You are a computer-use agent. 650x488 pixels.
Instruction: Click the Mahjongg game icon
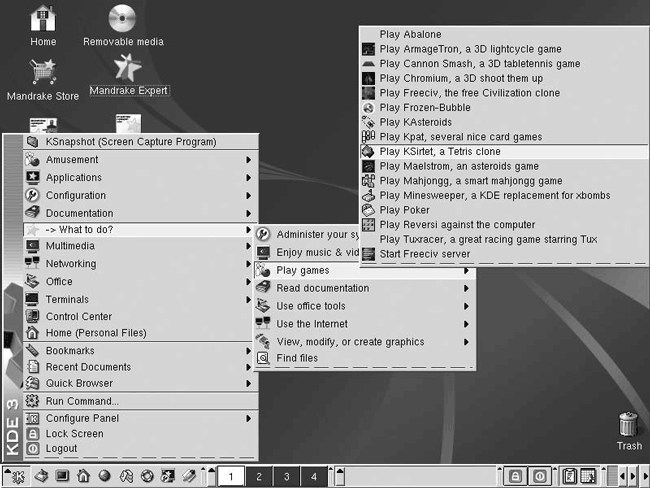[368, 181]
